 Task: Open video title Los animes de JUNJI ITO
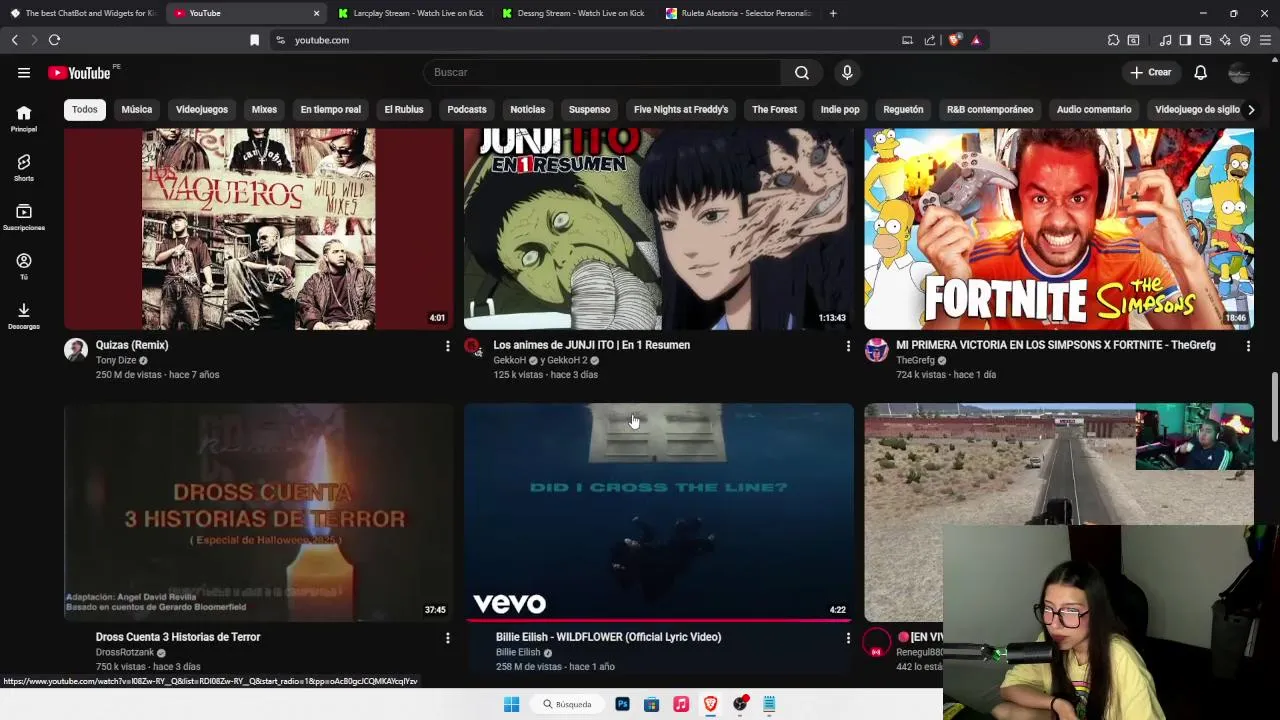(591, 345)
